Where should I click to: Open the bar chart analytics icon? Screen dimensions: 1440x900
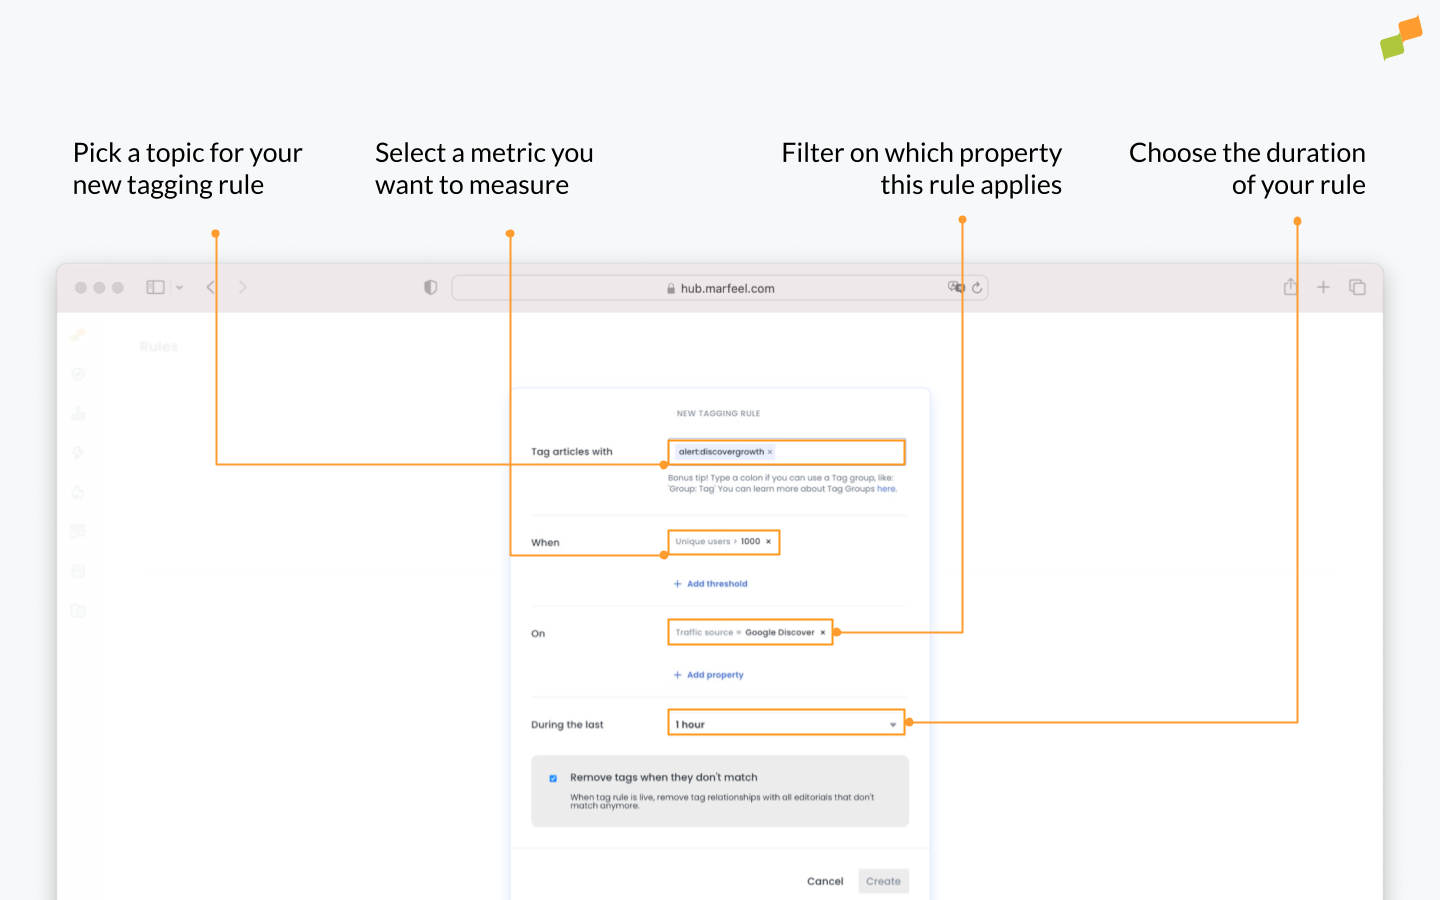tap(78, 413)
